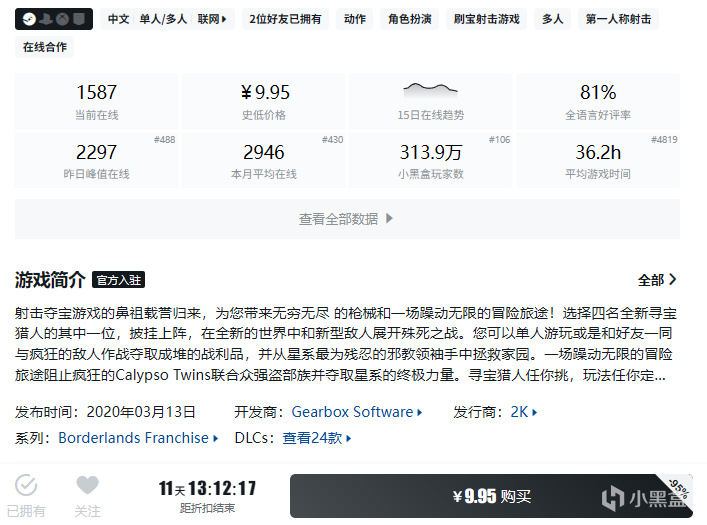
Task: Click the 2297 昨日峰值在线 stat card
Action: (x=96, y=160)
